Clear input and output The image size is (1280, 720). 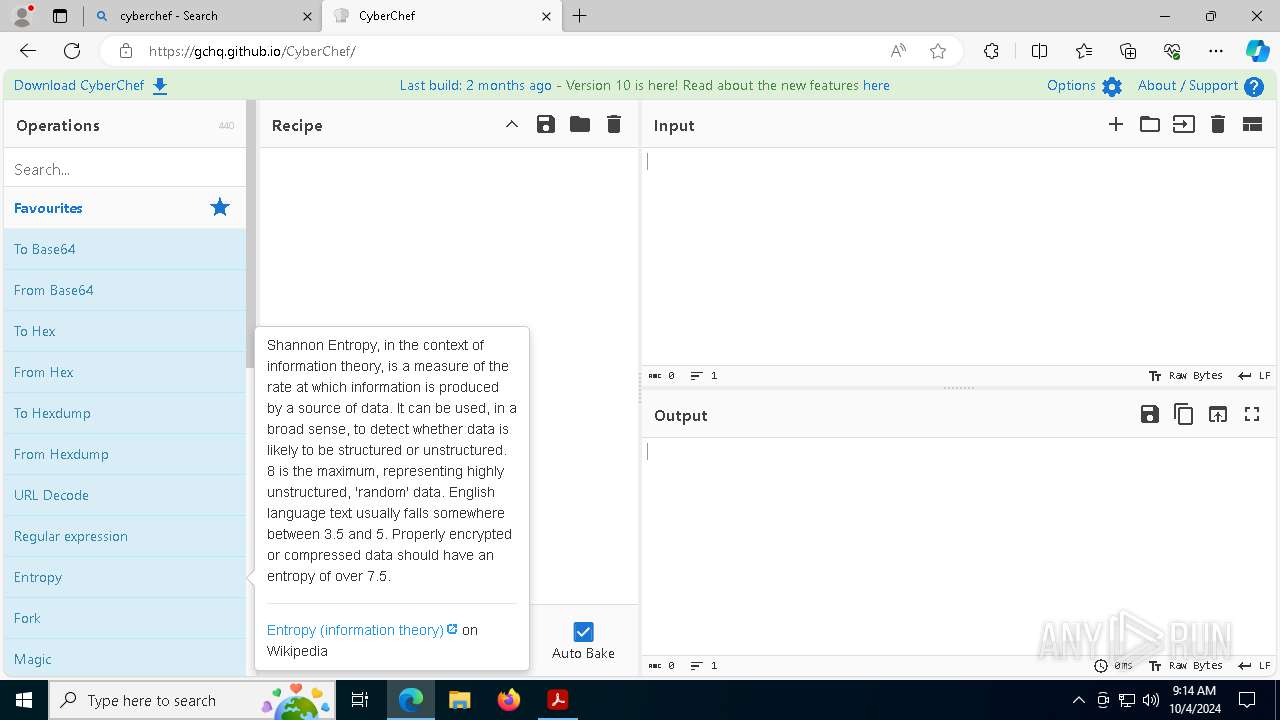[1218, 125]
